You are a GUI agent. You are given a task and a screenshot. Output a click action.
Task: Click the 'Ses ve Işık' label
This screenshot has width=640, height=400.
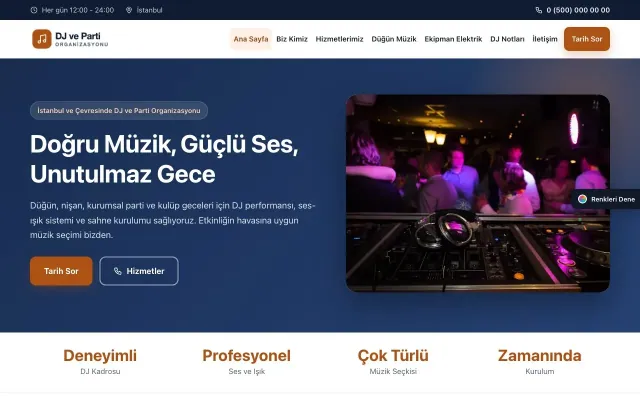(247, 371)
